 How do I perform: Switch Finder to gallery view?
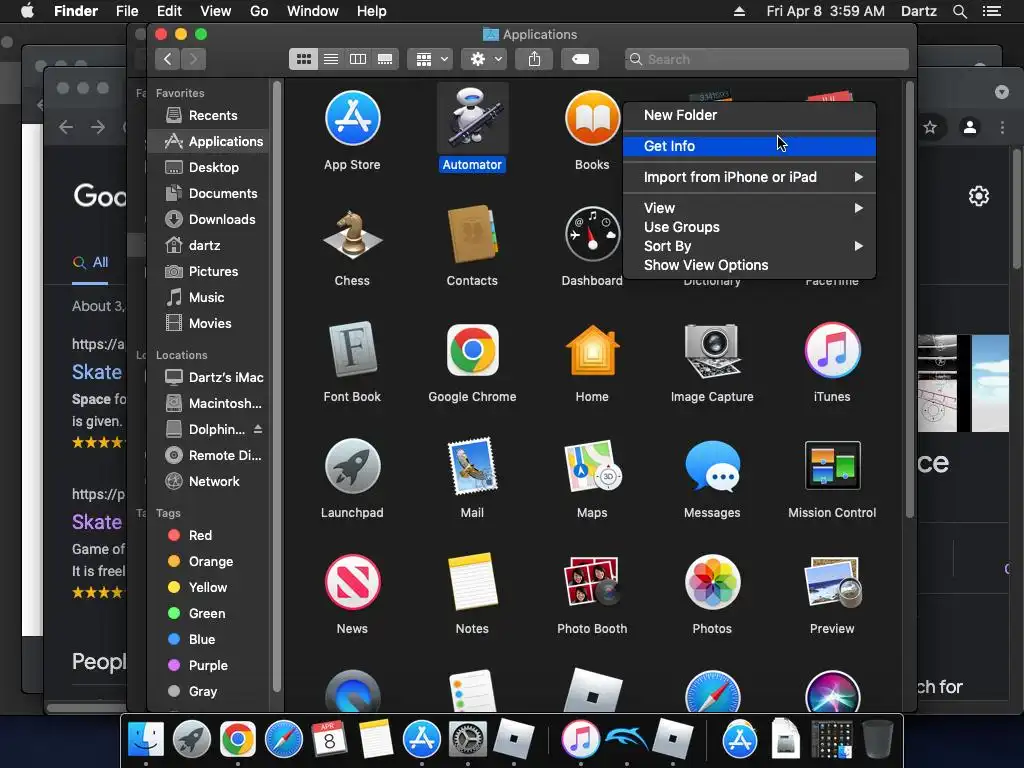pyautogui.click(x=385, y=59)
